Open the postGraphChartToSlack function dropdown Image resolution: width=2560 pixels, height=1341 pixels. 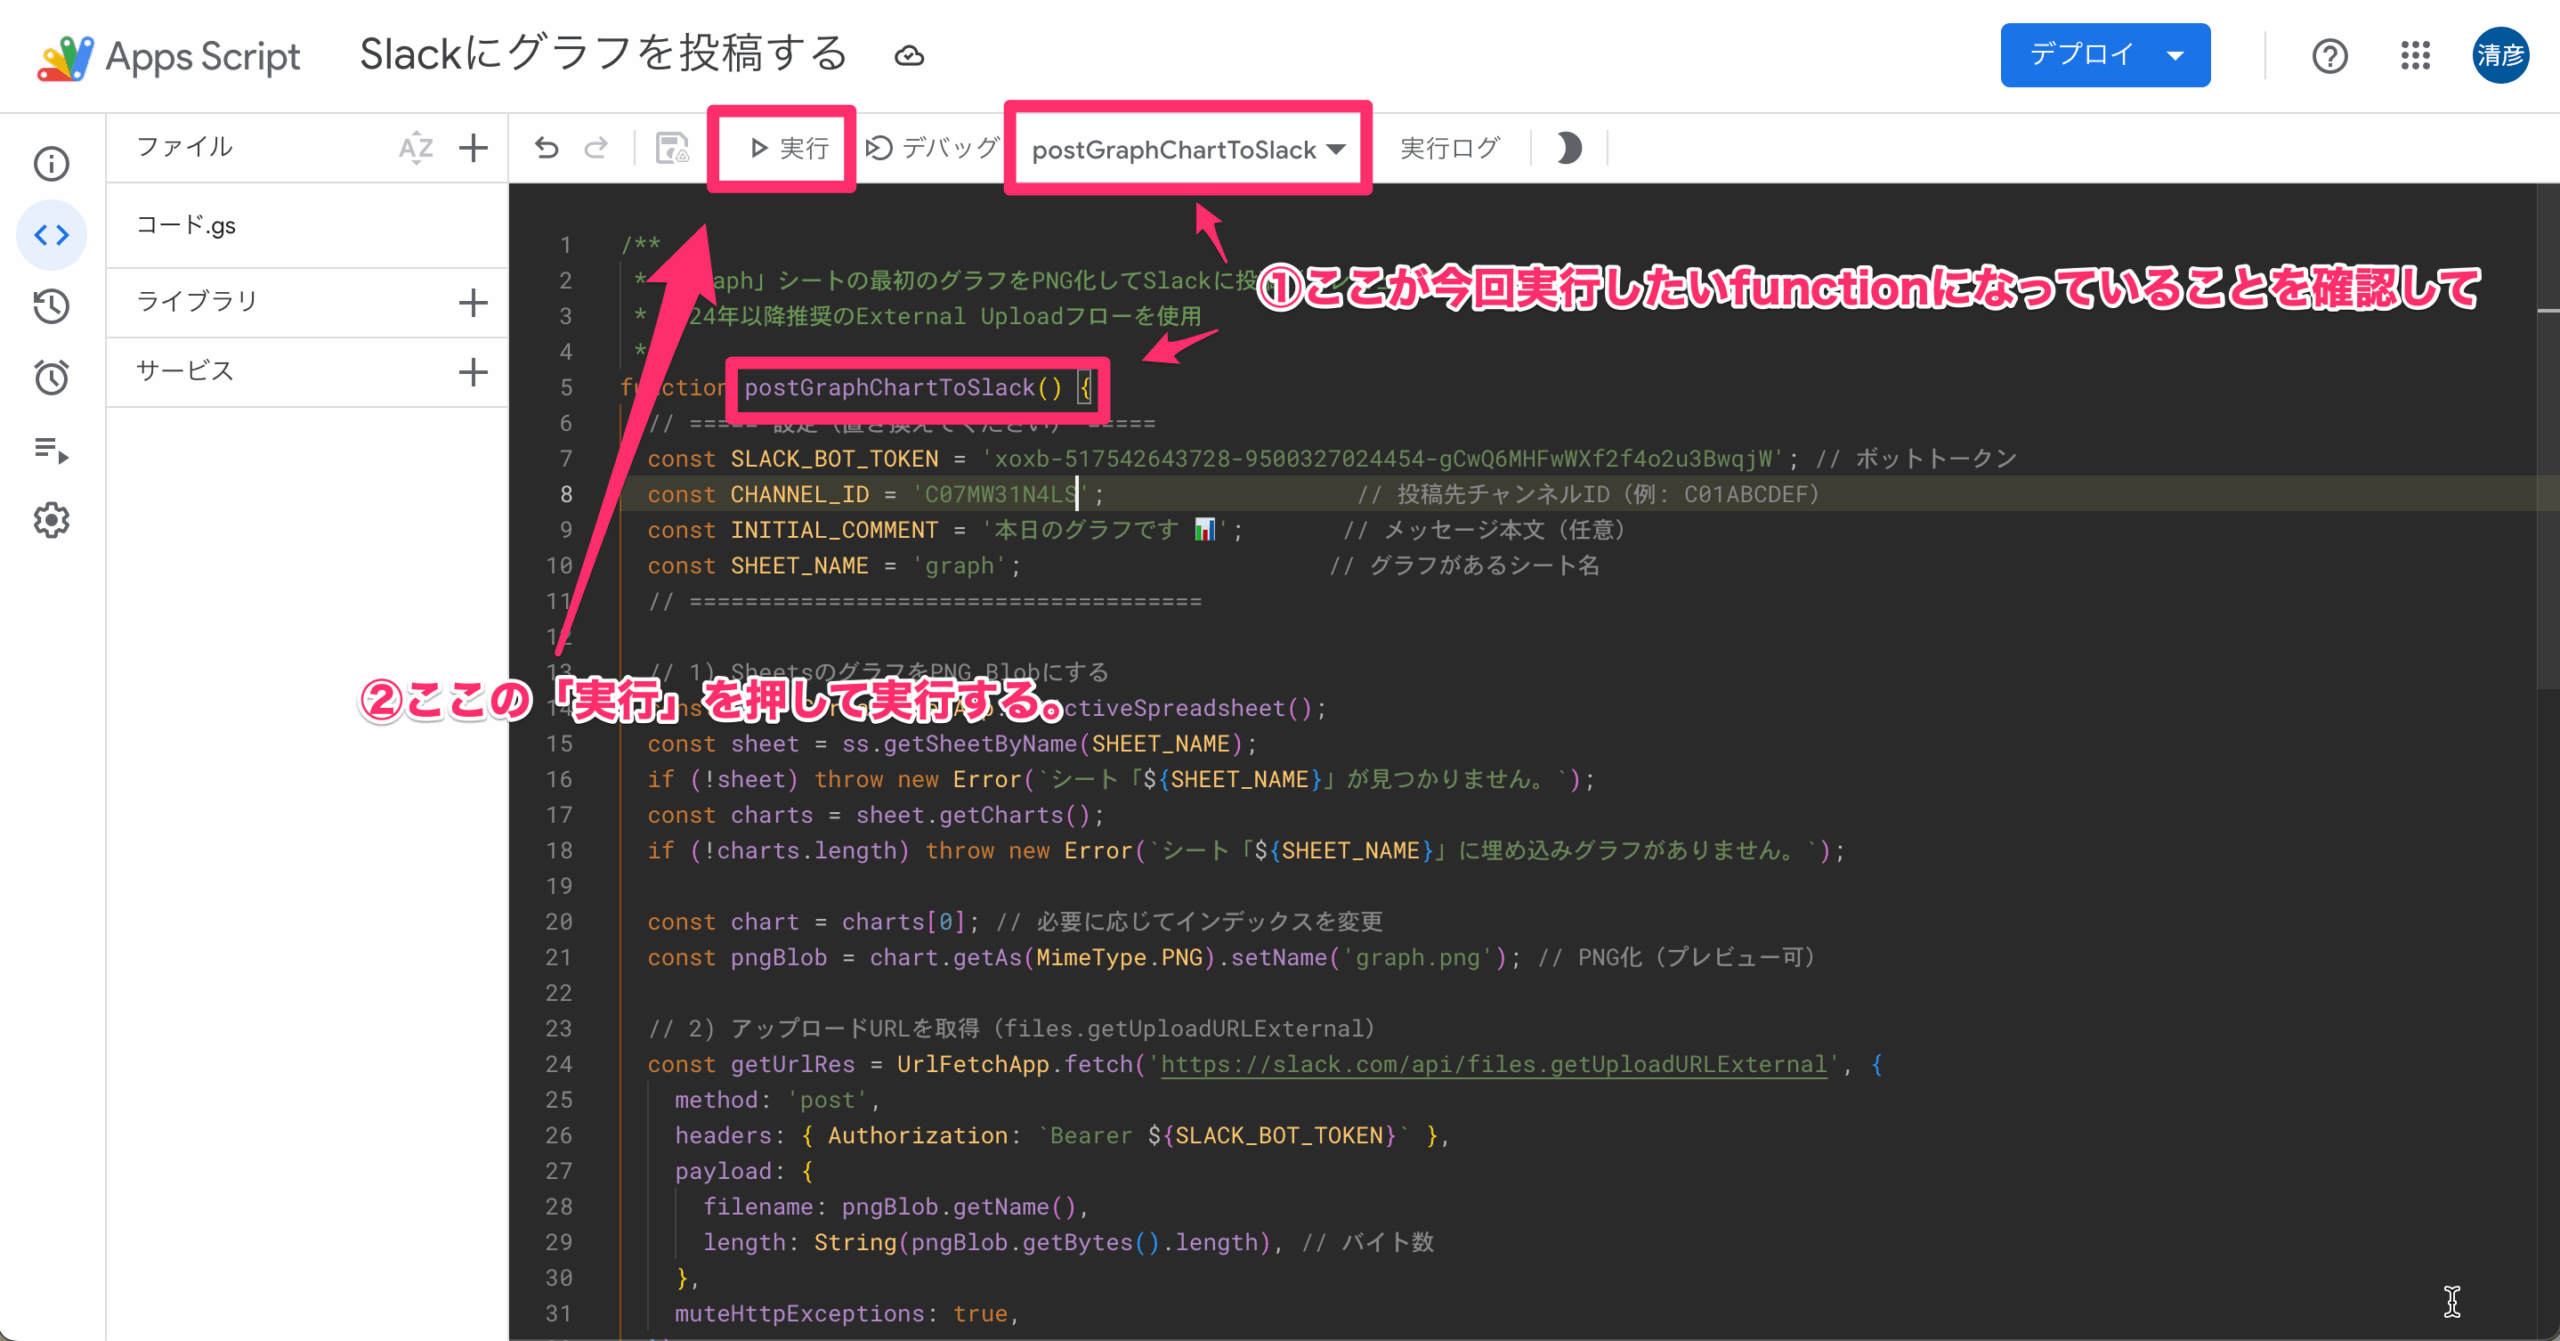pyautogui.click(x=1188, y=149)
